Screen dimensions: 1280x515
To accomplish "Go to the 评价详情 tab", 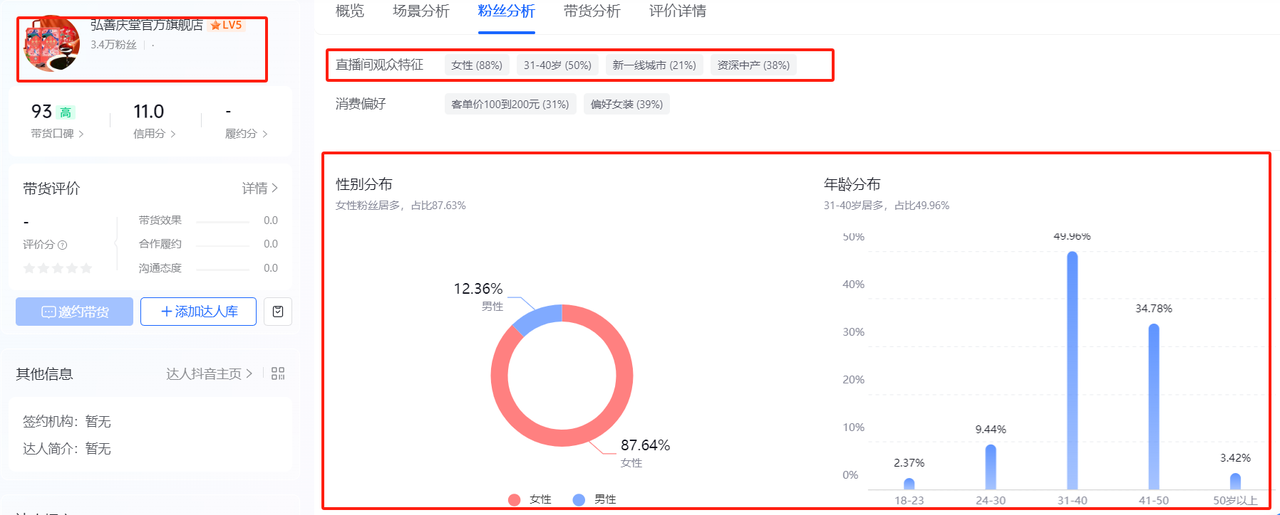I will pyautogui.click(x=677, y=12).
